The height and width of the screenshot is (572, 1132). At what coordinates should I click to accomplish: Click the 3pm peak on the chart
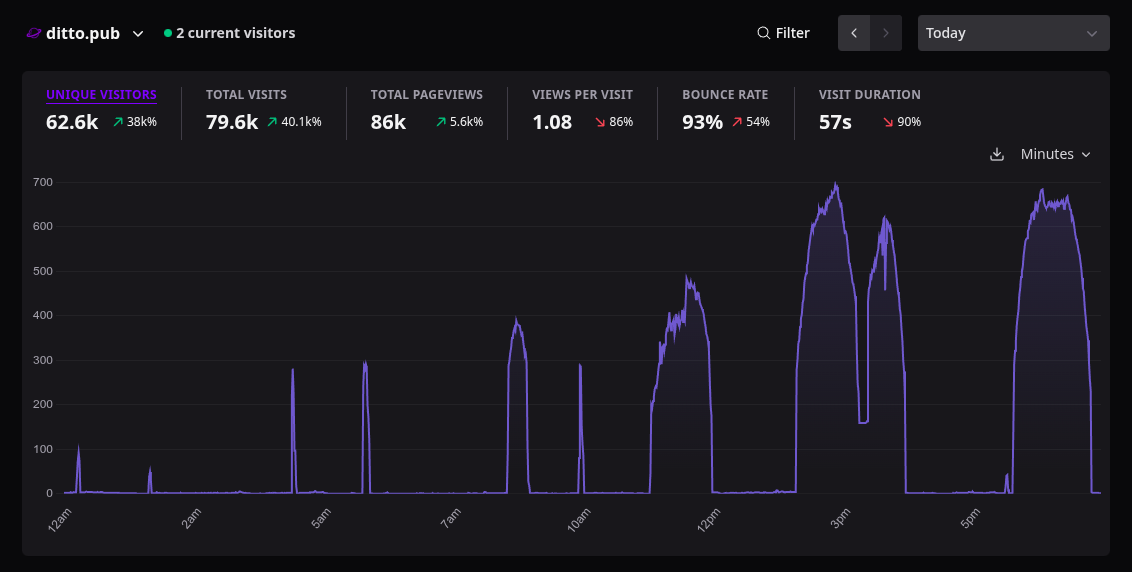point(836,183)
